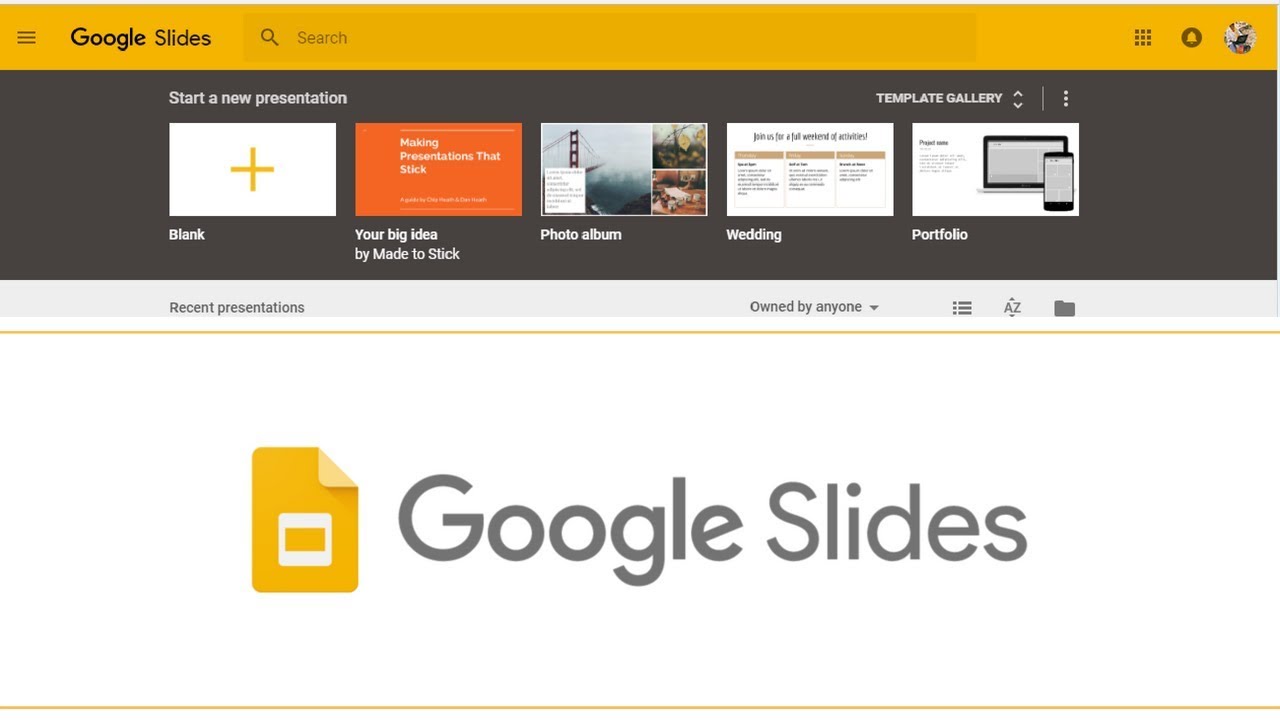Click the Portfolio label
1280x720 pixels.
(x=940, y=234)
